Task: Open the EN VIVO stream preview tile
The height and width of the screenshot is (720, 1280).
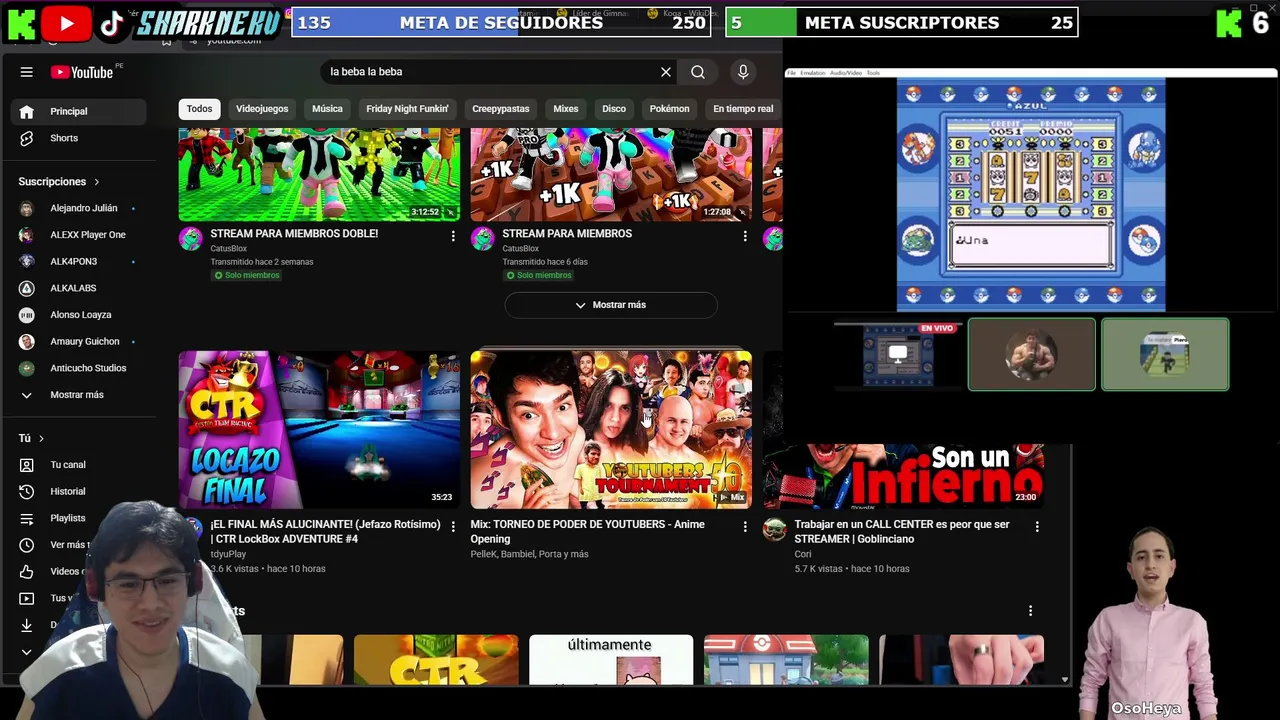Action: [898, 354]
